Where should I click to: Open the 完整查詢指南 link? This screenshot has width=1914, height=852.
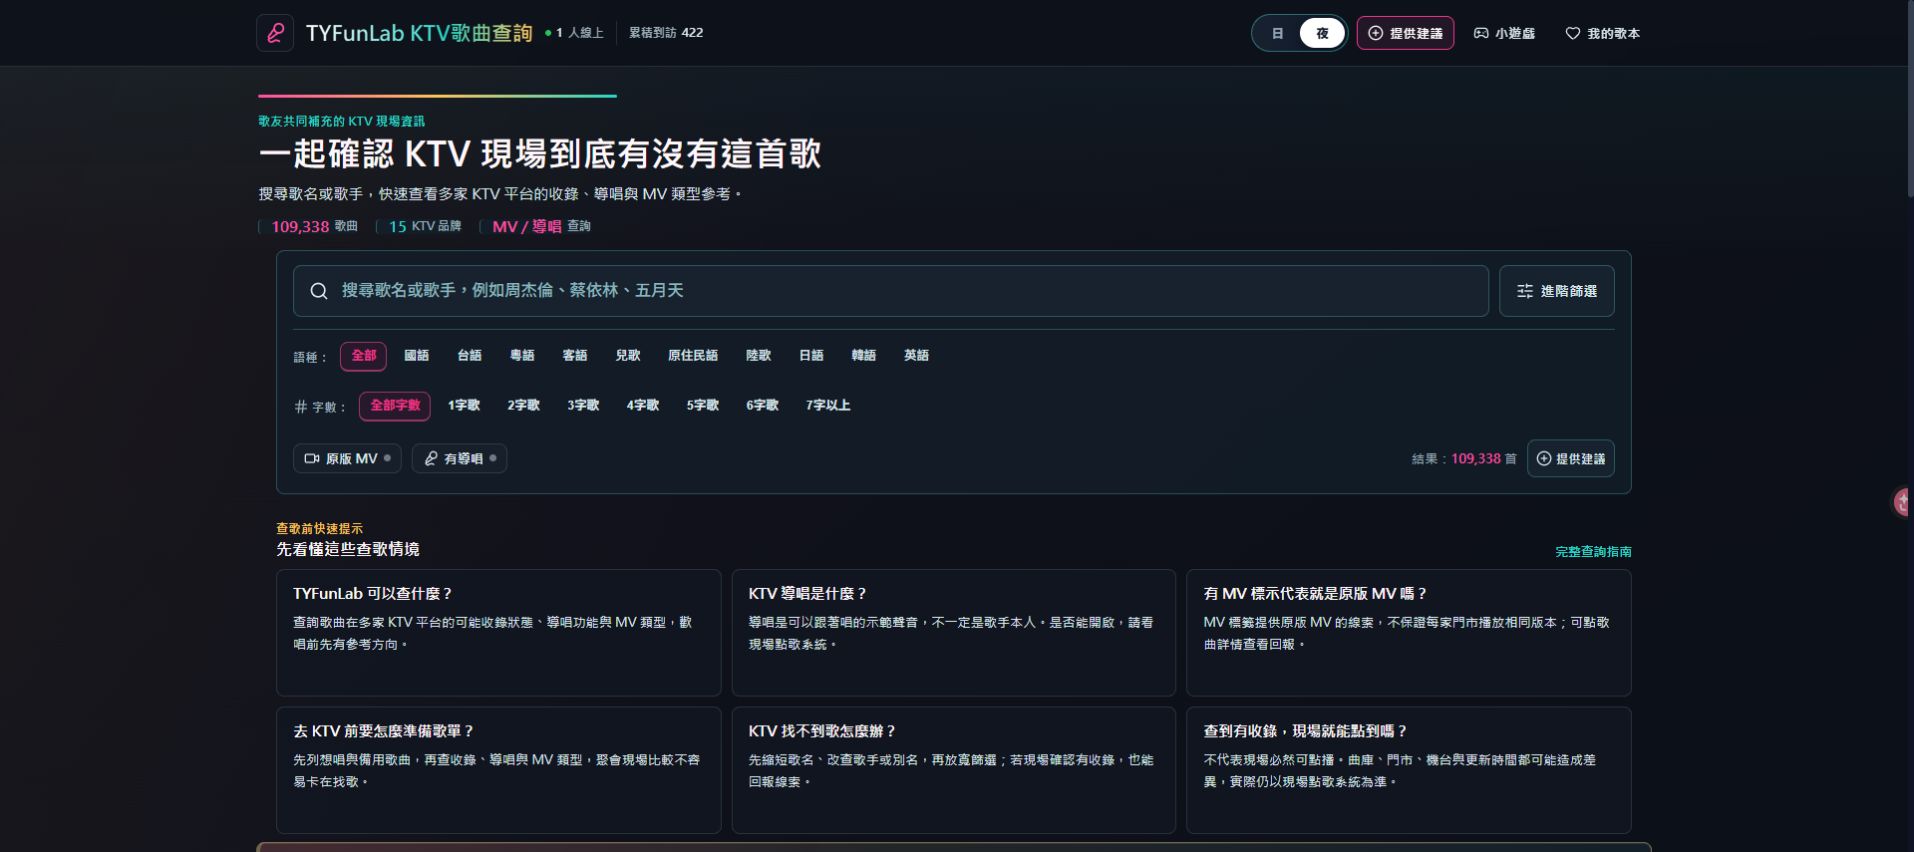point(1593,552)
